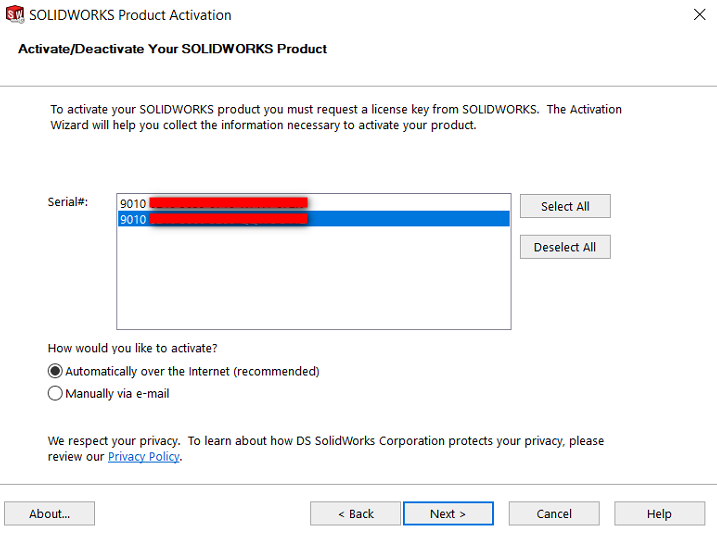The height and width of the screenshot is (535, 717).
Task: Click the Deselect All button
Action: 565,247
